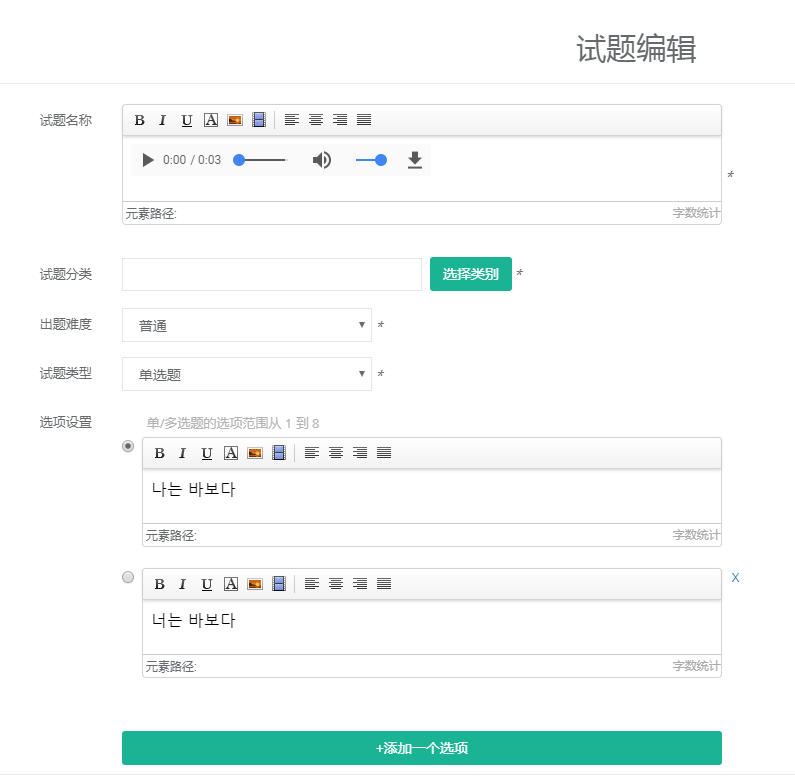Insert video in 너는 바보다 option editor
795x779 pixels.
[279, 584]
